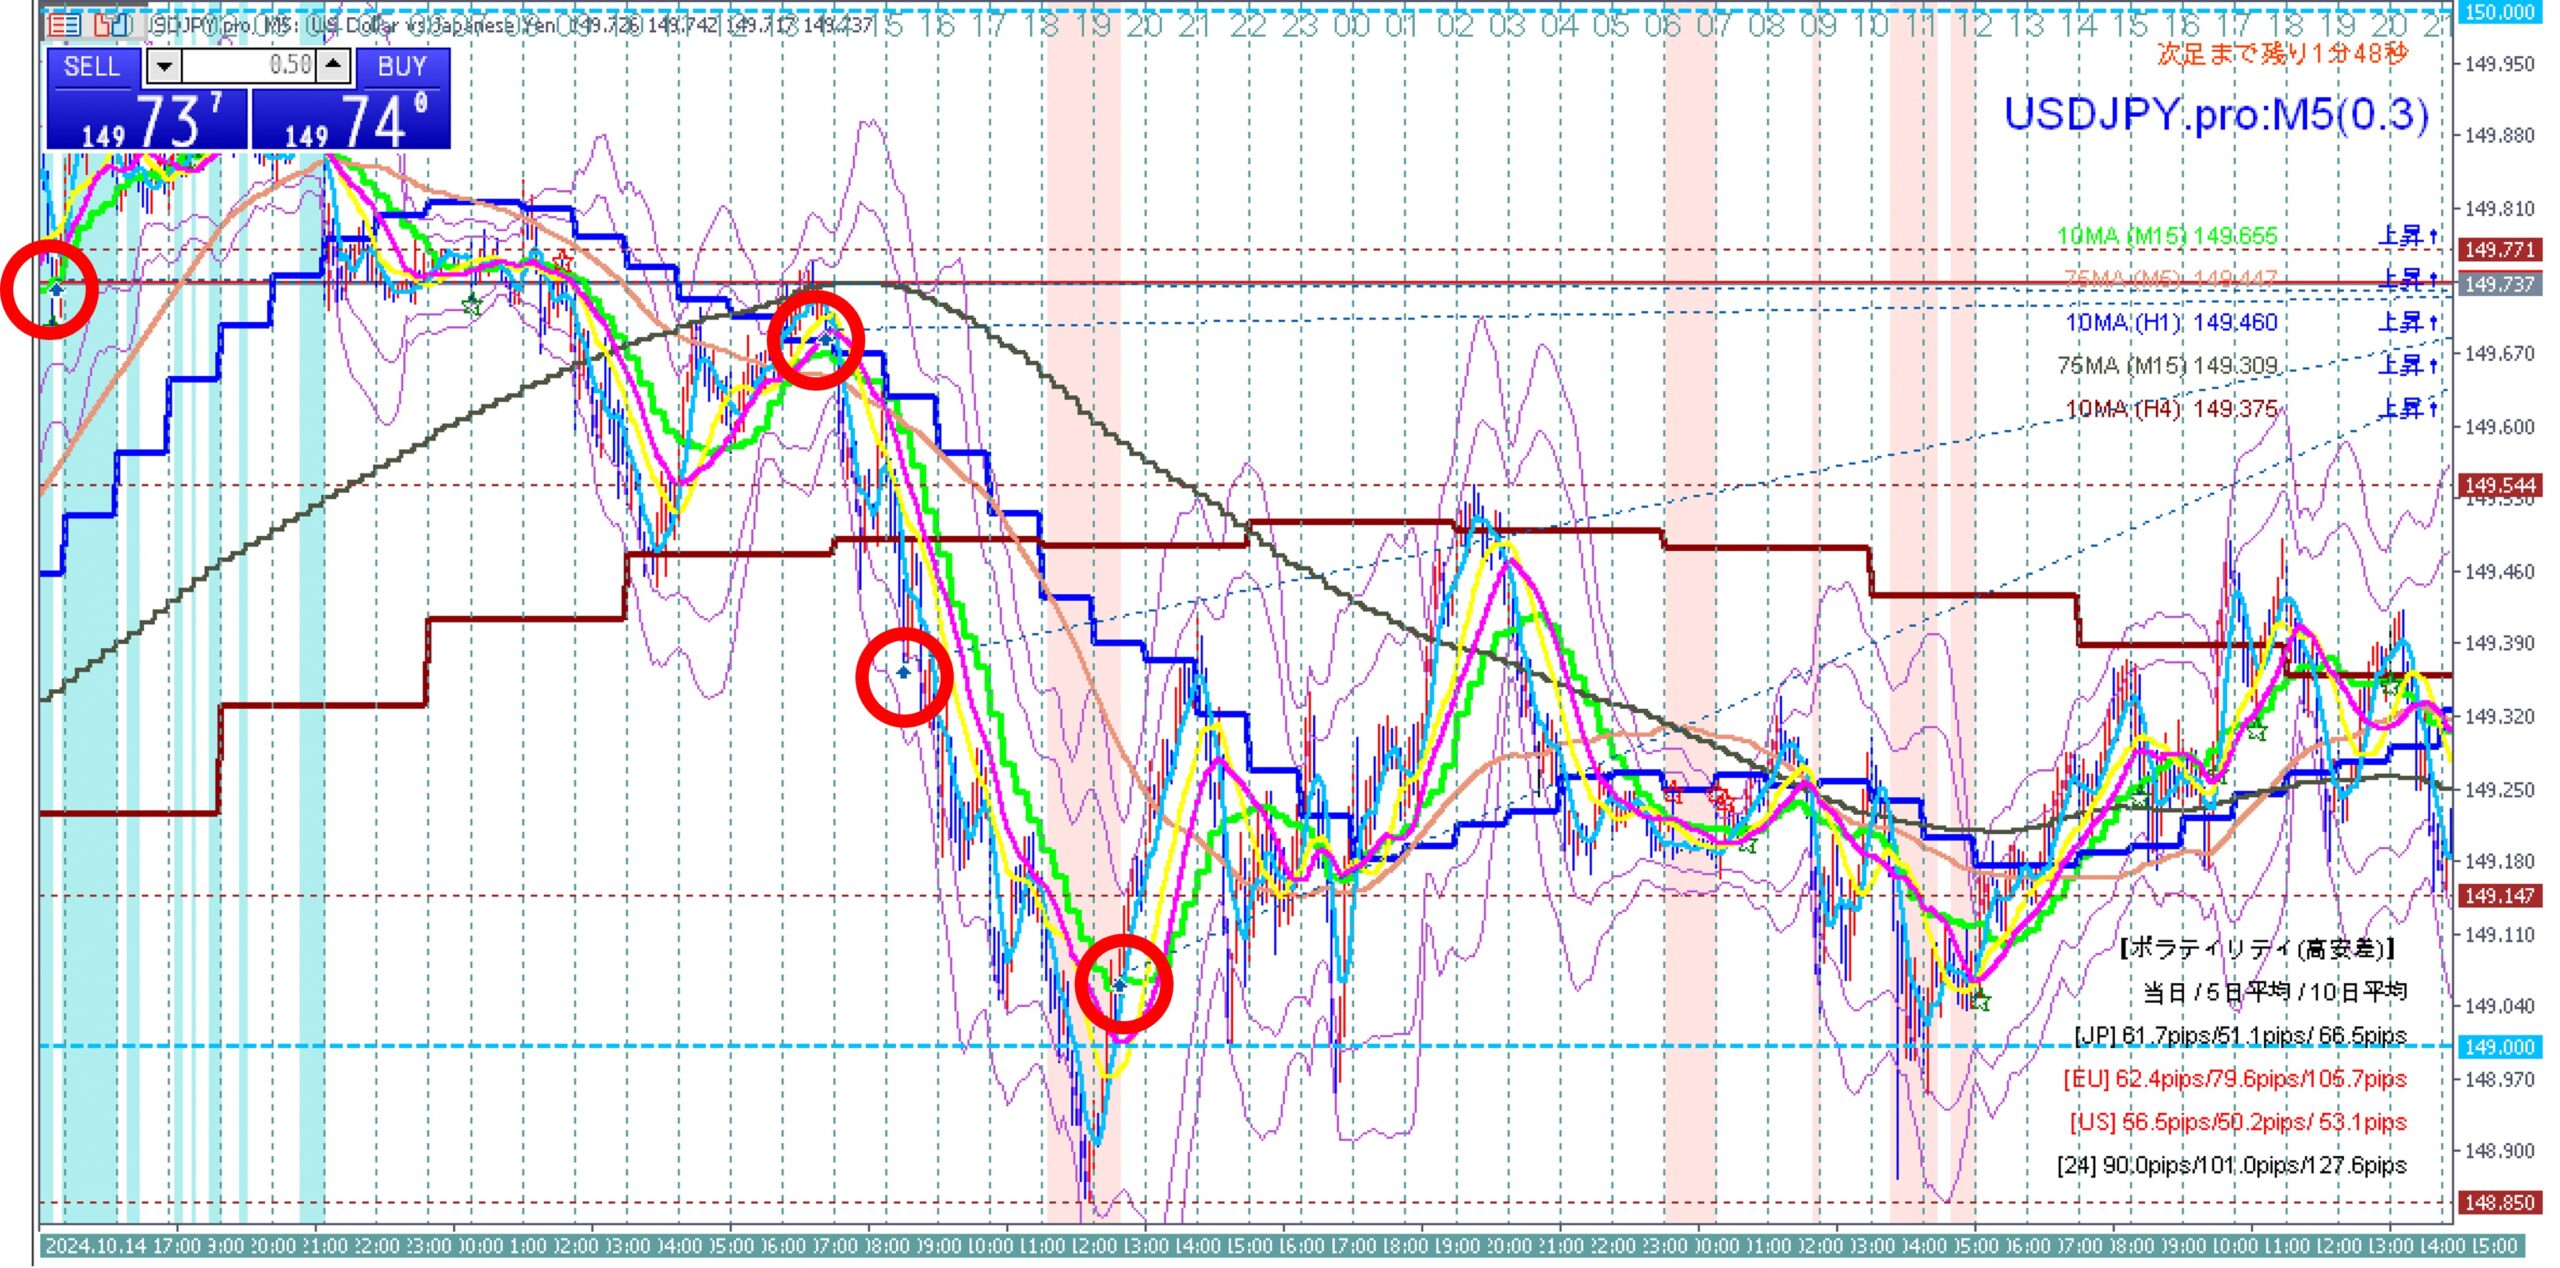2560x1268 pixels.
Task: Click the USDJPY.pro:M5(0.3) chart title text
Action: tap(2216, 116)
